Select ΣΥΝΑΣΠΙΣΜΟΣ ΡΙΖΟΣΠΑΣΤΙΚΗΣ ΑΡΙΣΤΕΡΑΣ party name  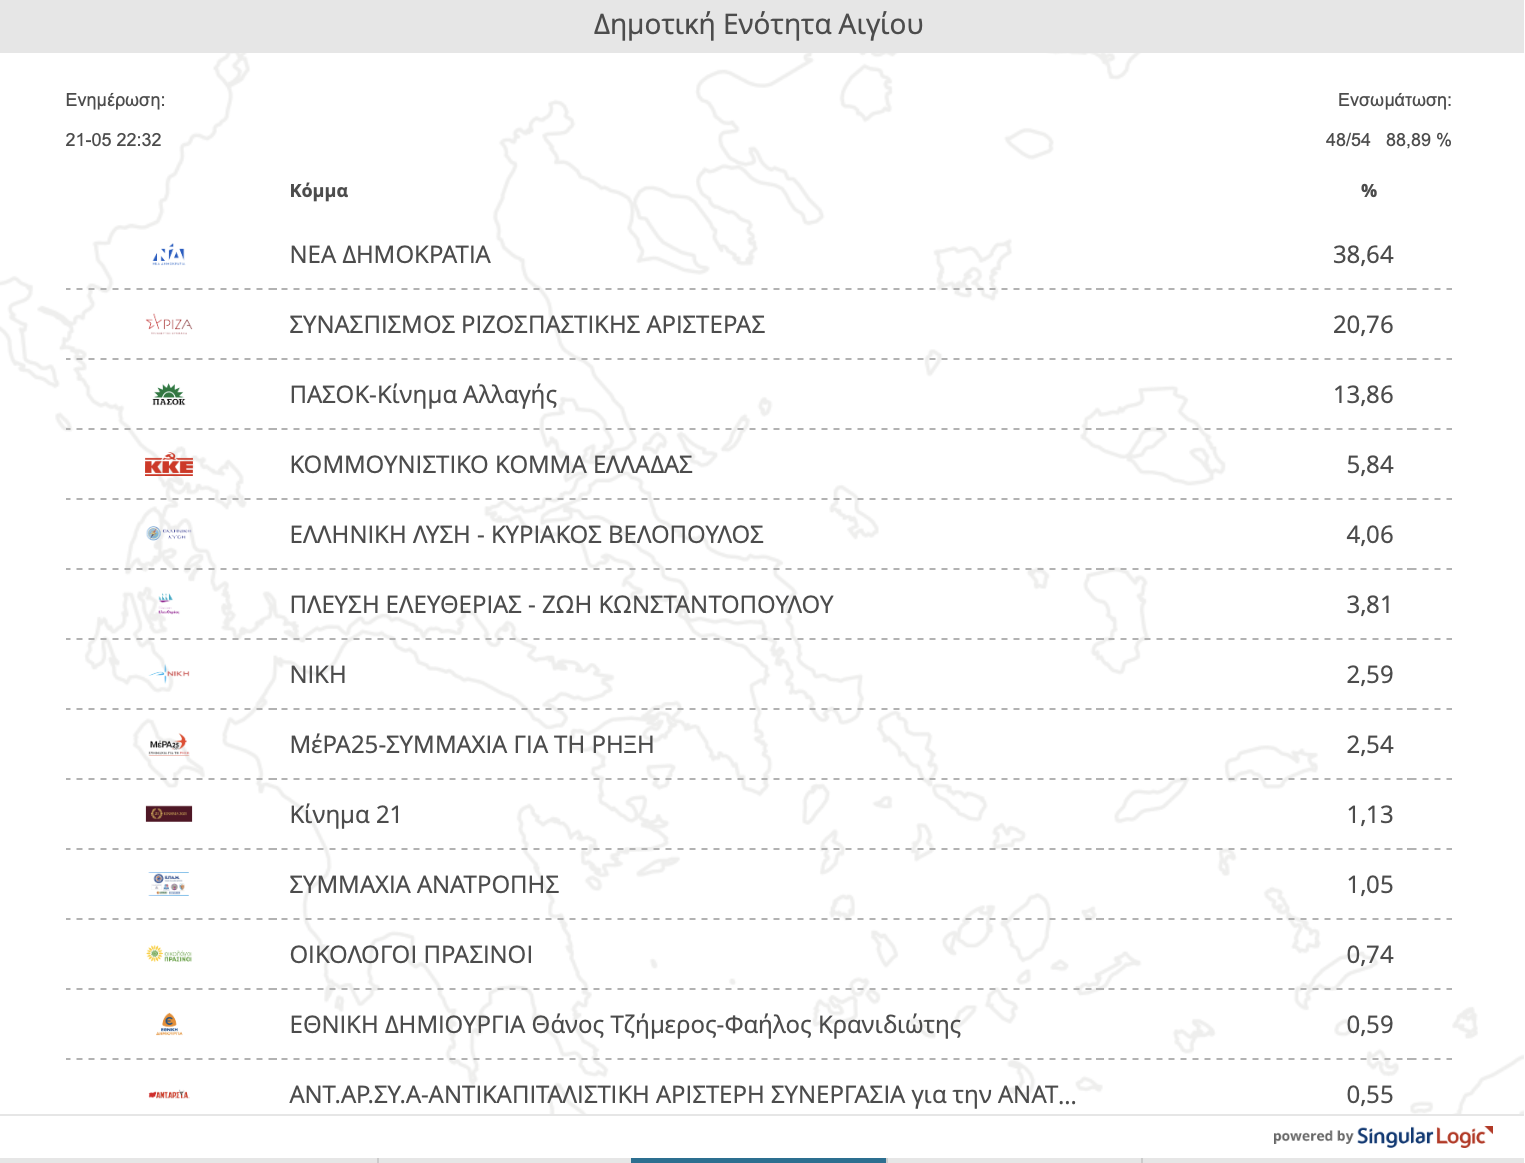(527, 325)
